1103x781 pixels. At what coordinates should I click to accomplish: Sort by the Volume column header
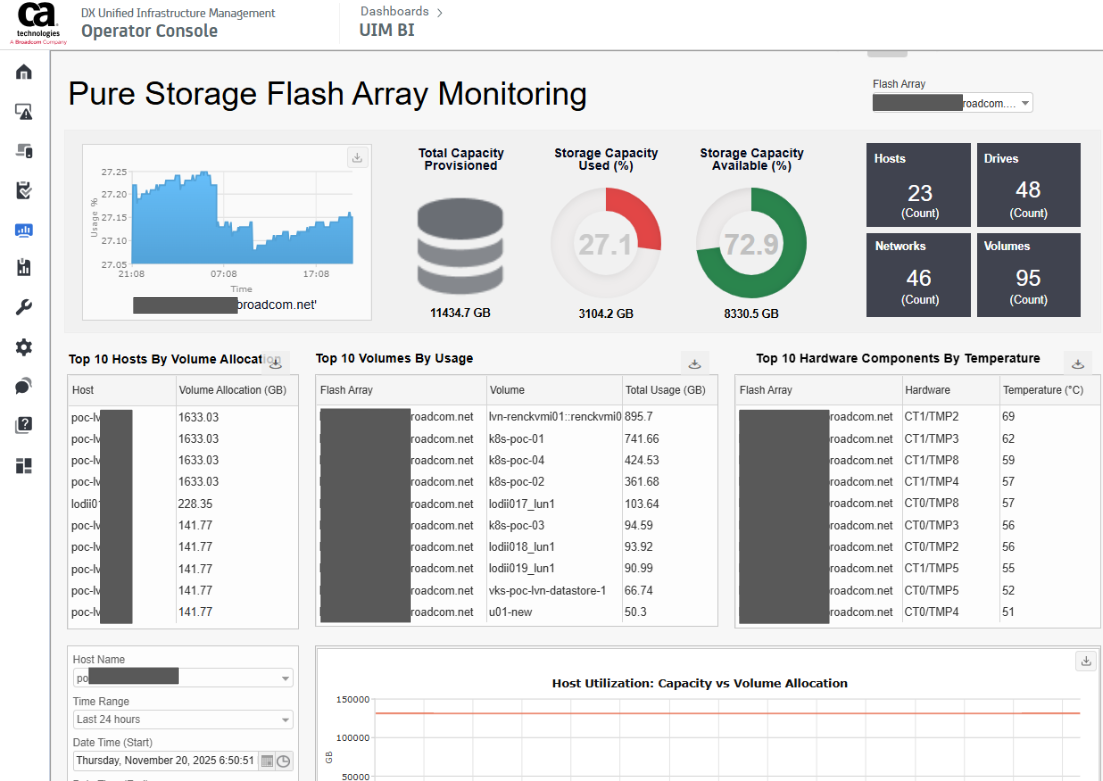pos(554,390)
